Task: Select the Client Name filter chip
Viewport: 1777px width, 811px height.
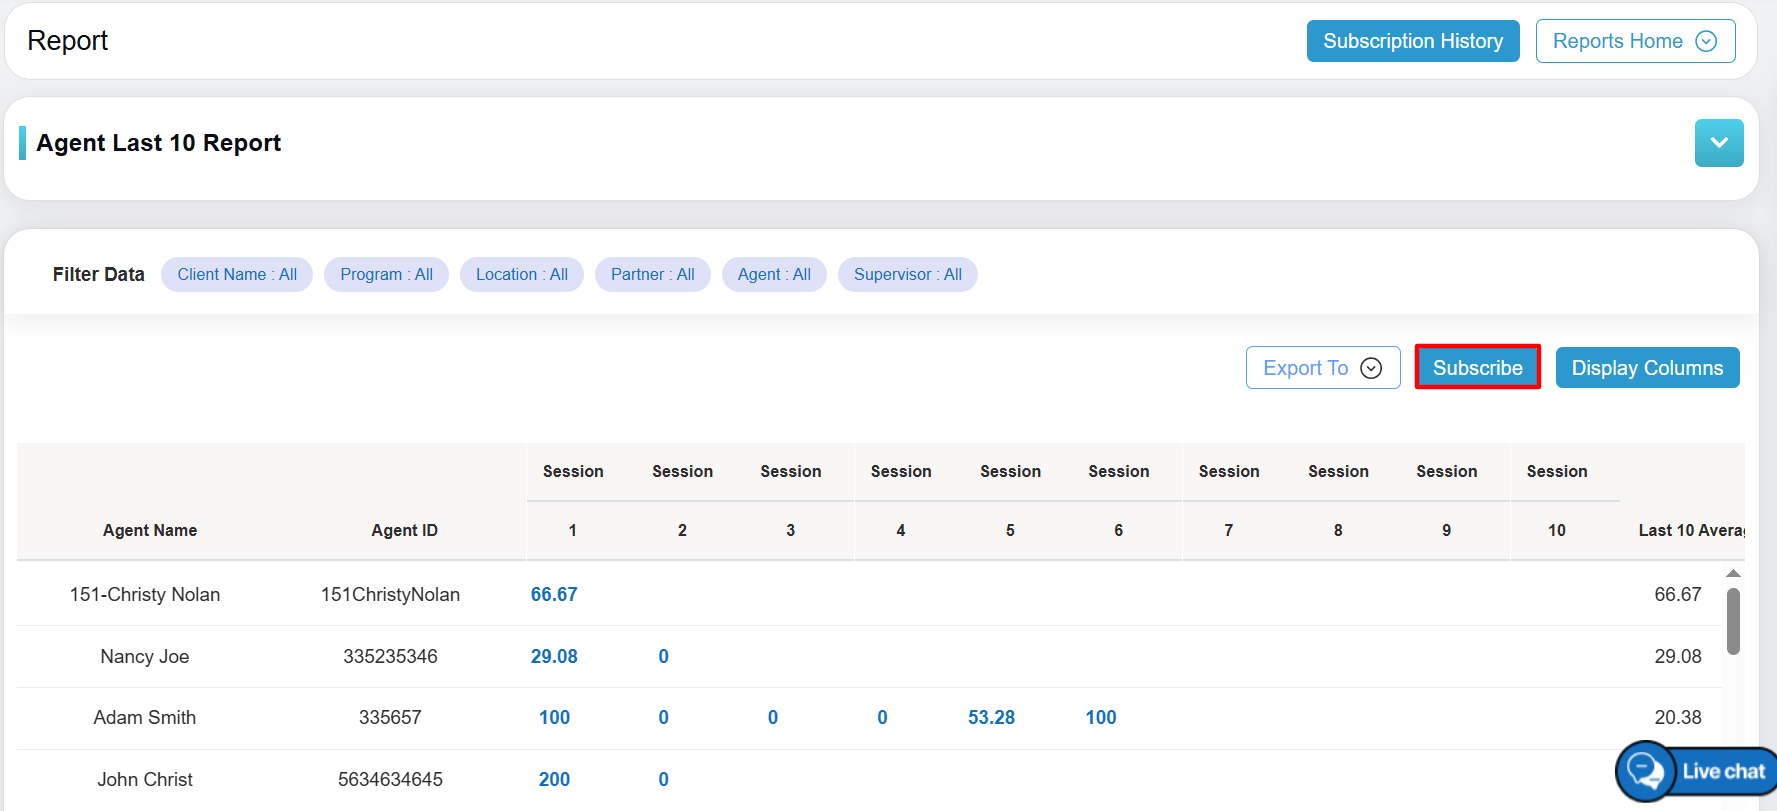Action: pos(237,274)
